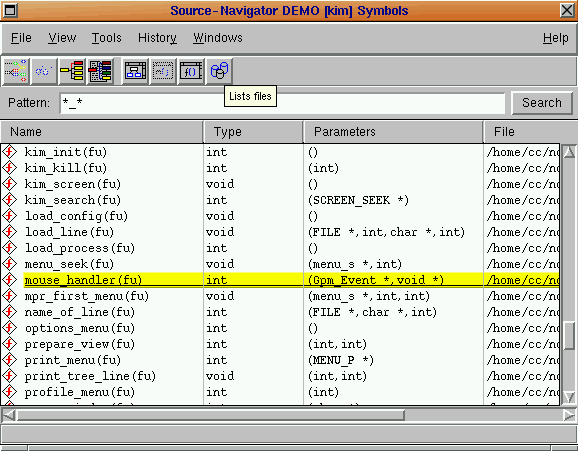Click the function icon beside kim_search
578x451 pixels.
click(10, 200)
